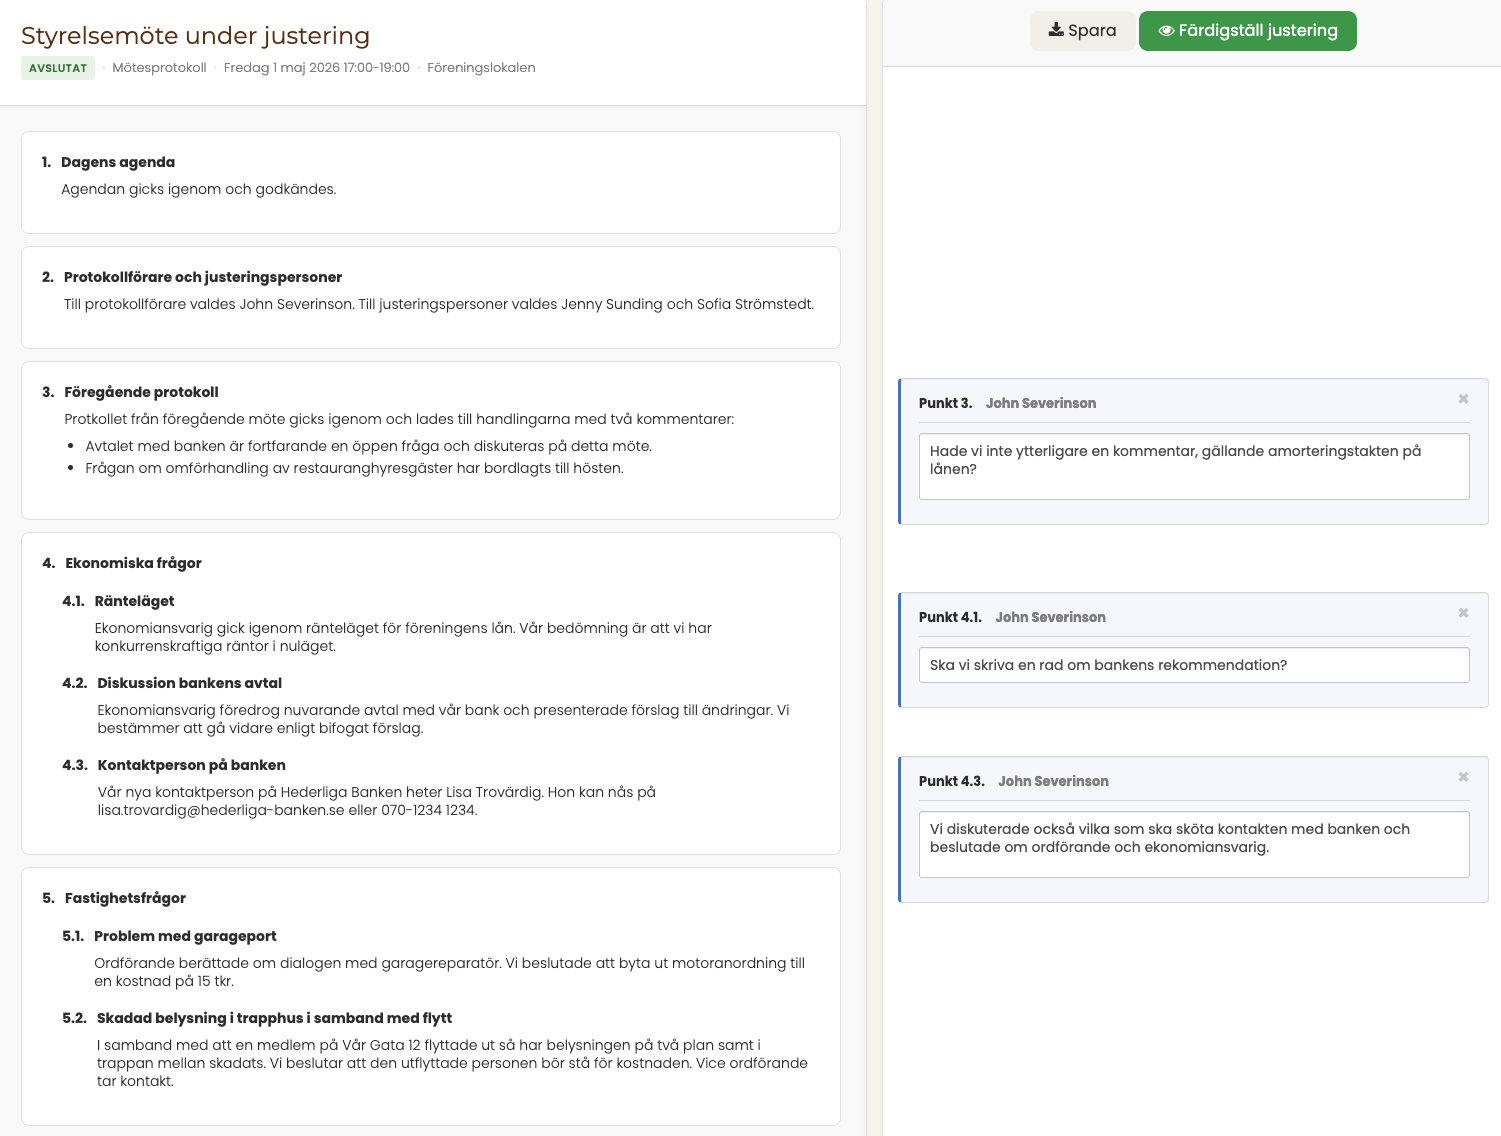Viewport: 1501px width, 1136px height.
Task: Click the paragraph about garagereparatör dialog
Action: (x=450, y=972)
